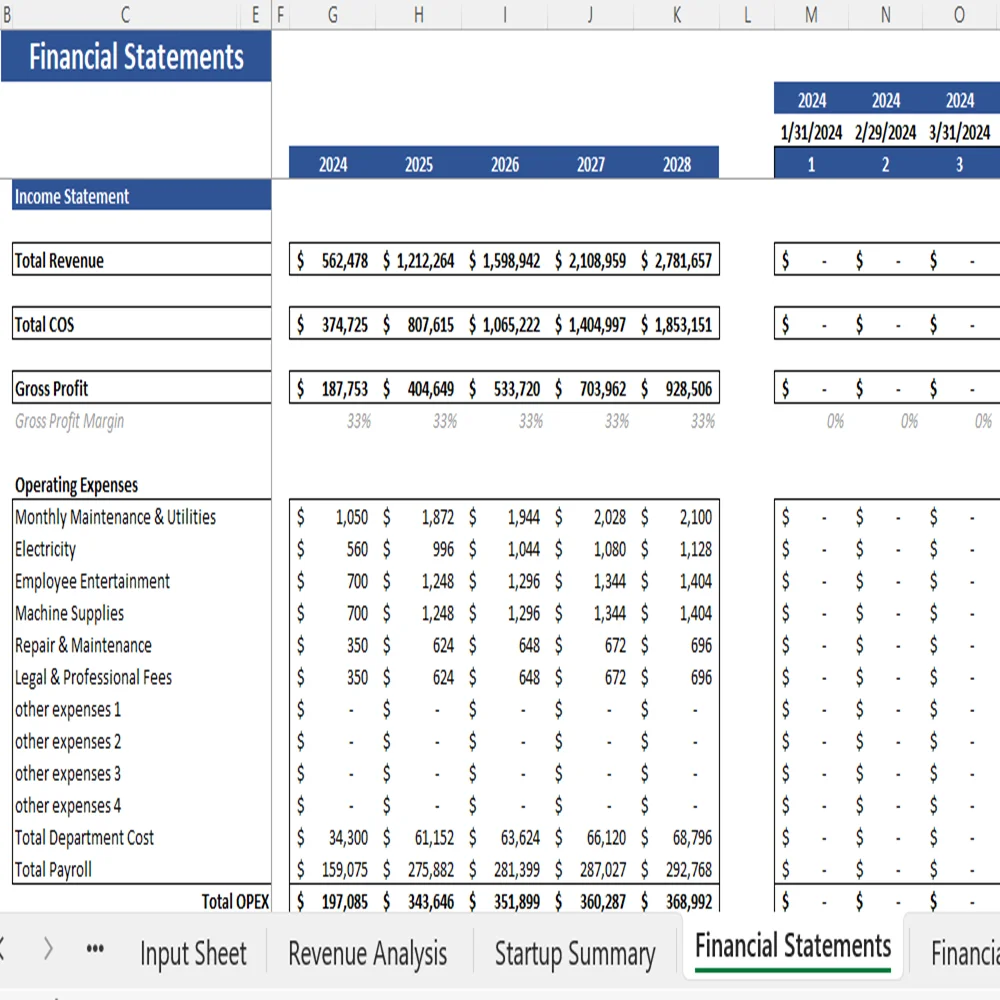The height and width of the screenshot is (1000, 1000).
Task: Select the Total OPEX label
Action: [235, 901]
